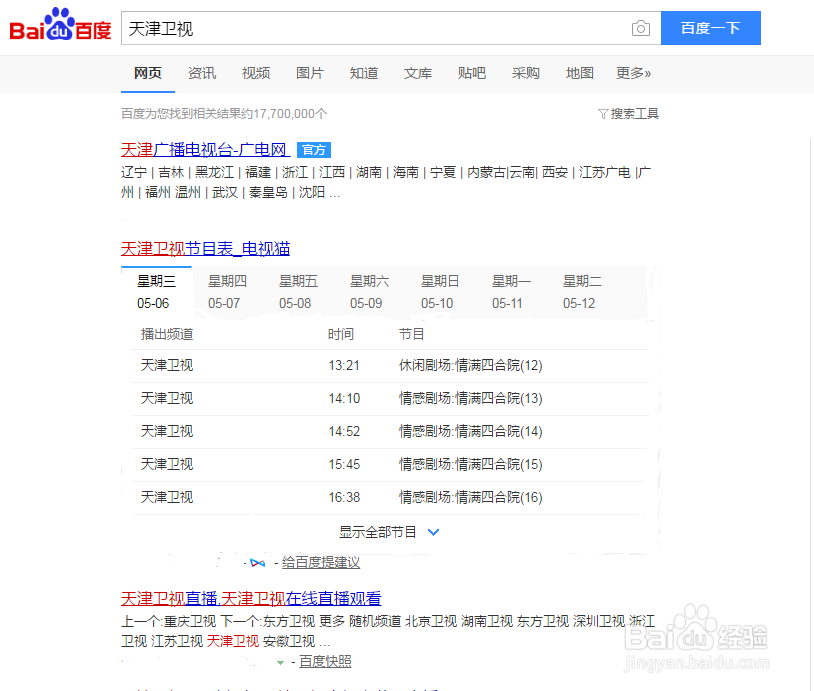
Task: Open the 贴吧 tab
Action: click(x=472, y=73)
